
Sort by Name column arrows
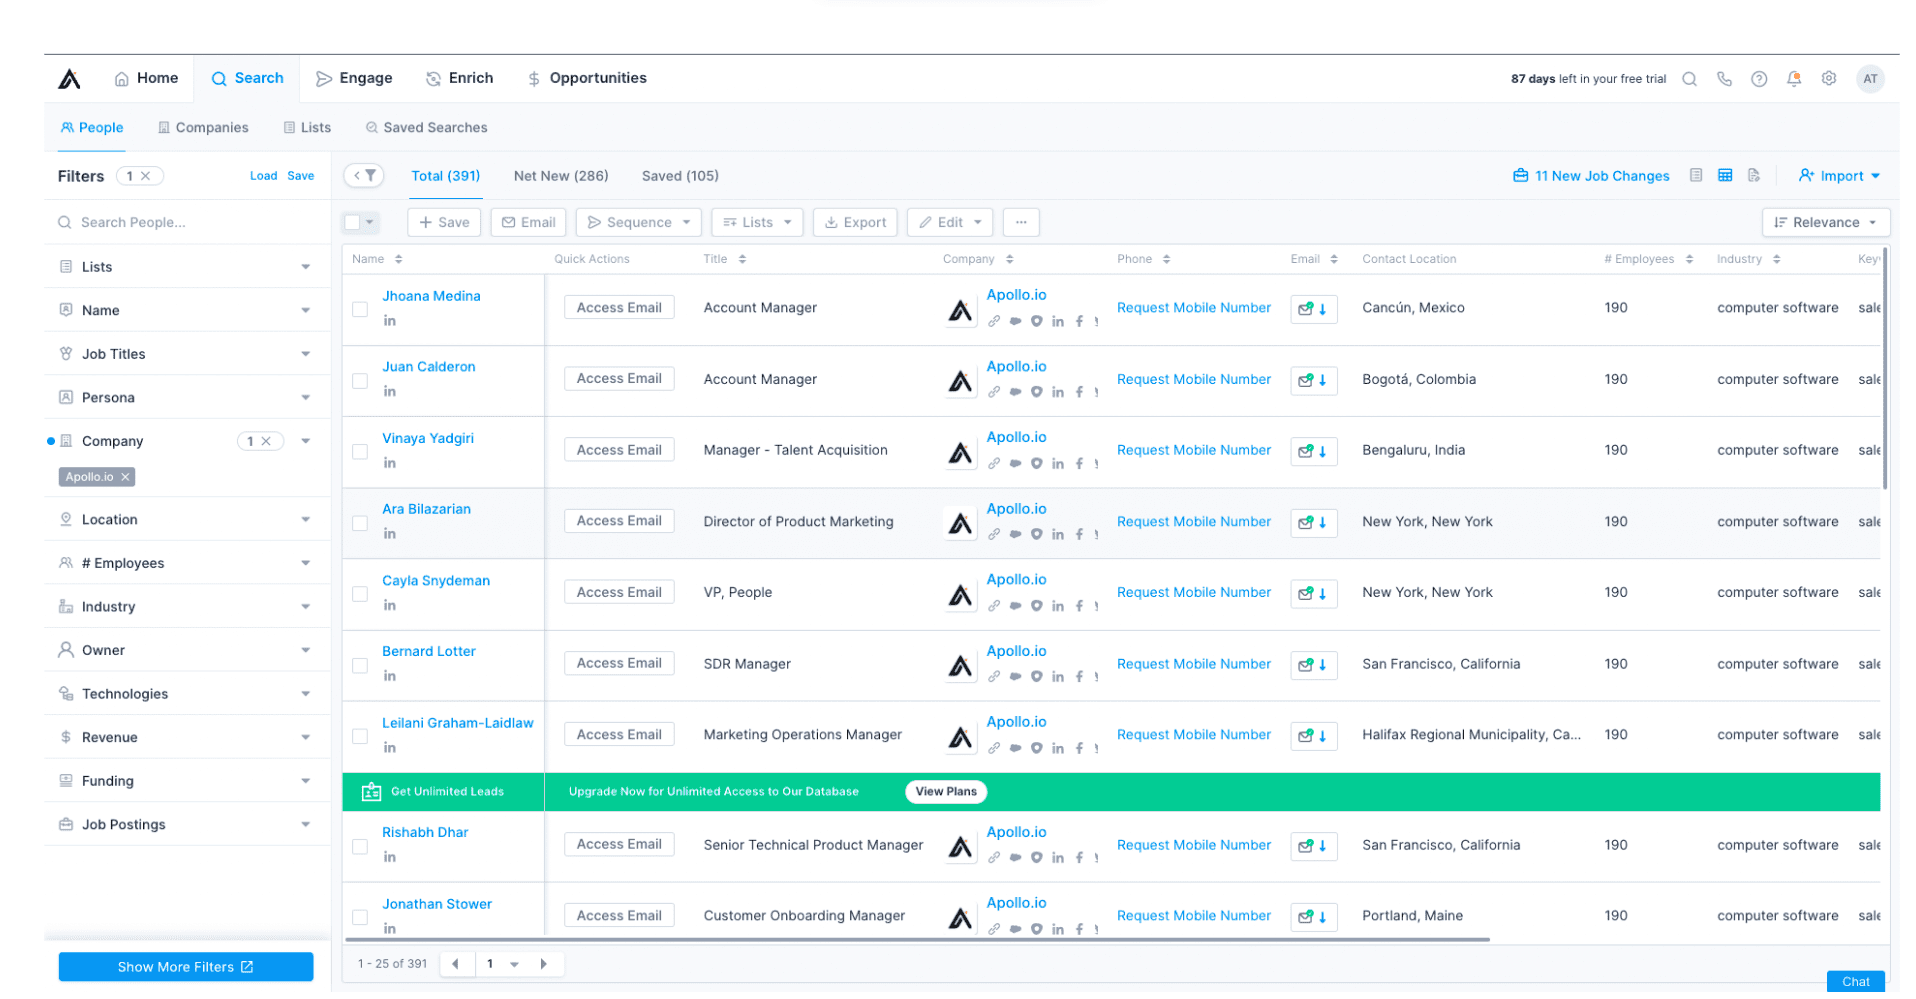point(399,259)
